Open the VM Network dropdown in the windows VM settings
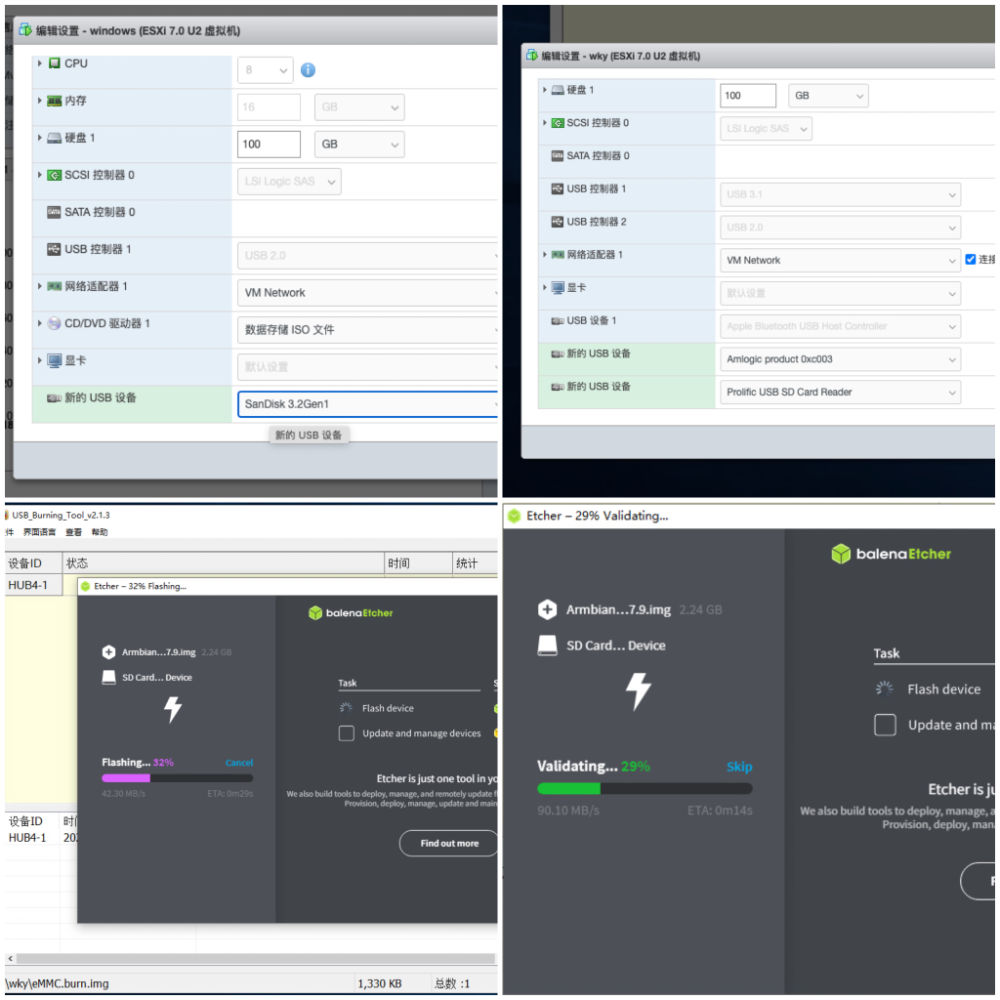Viewport: 1000px width, 1000px height. click(x=367, y=293)
